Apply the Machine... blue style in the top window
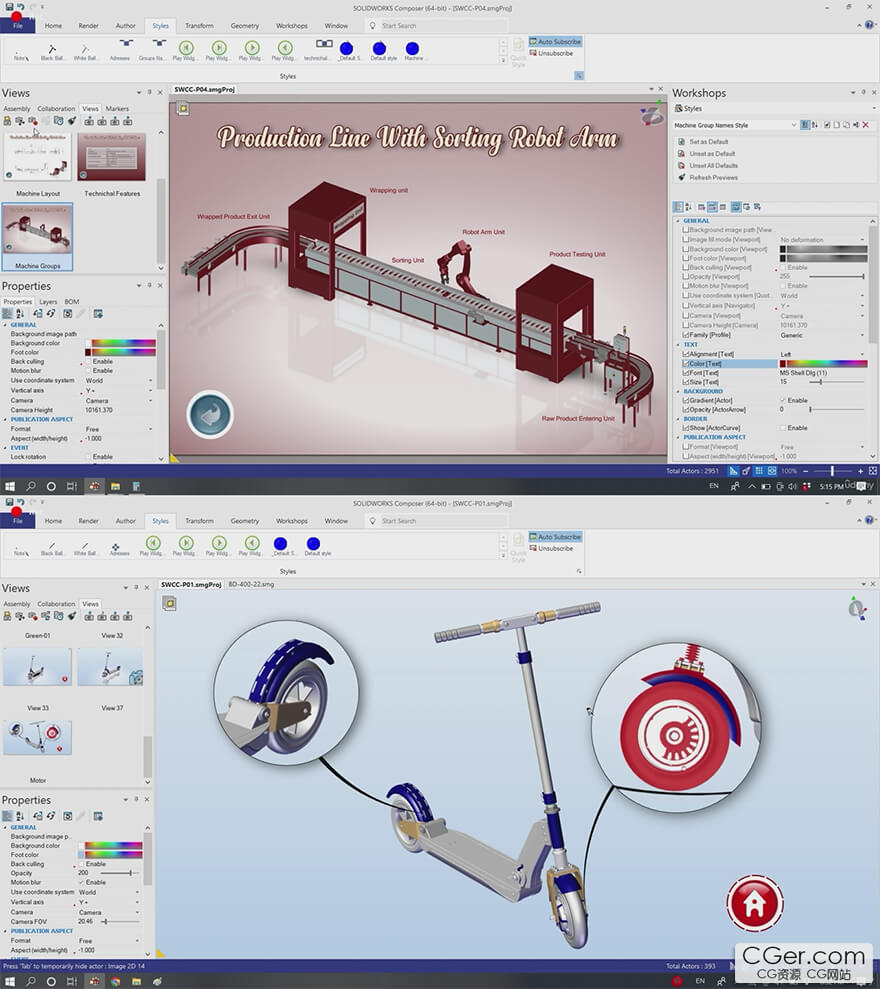The width and height of the screenshot is (880, 989). click(413, 49)
